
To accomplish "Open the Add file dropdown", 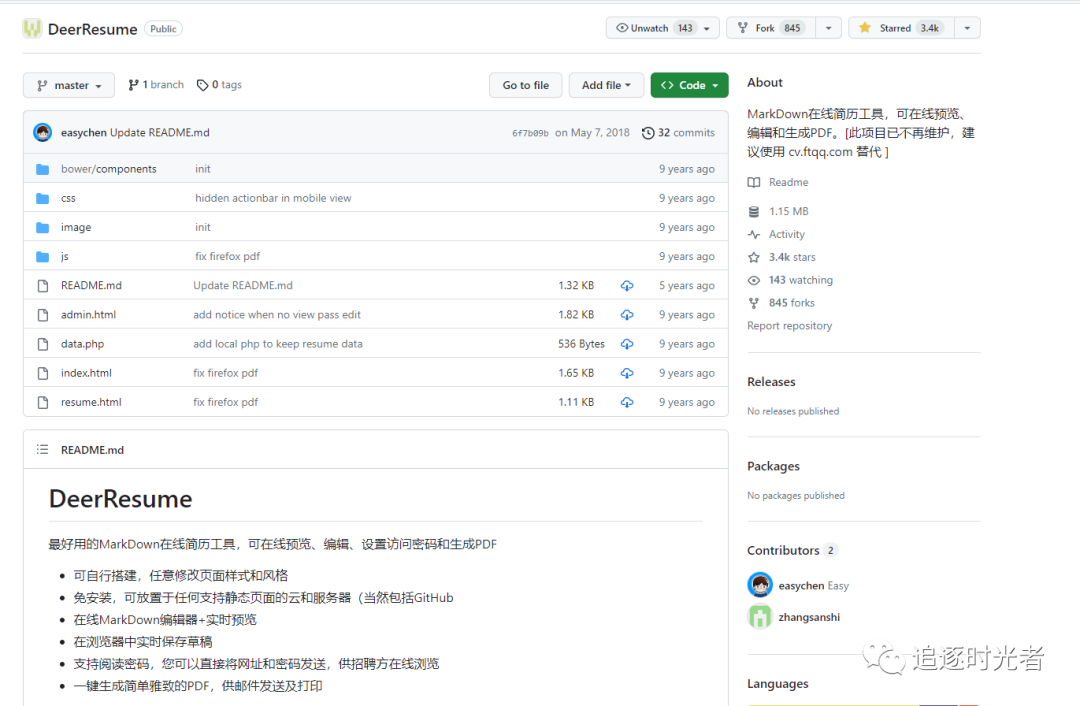I will click(606, 85).
